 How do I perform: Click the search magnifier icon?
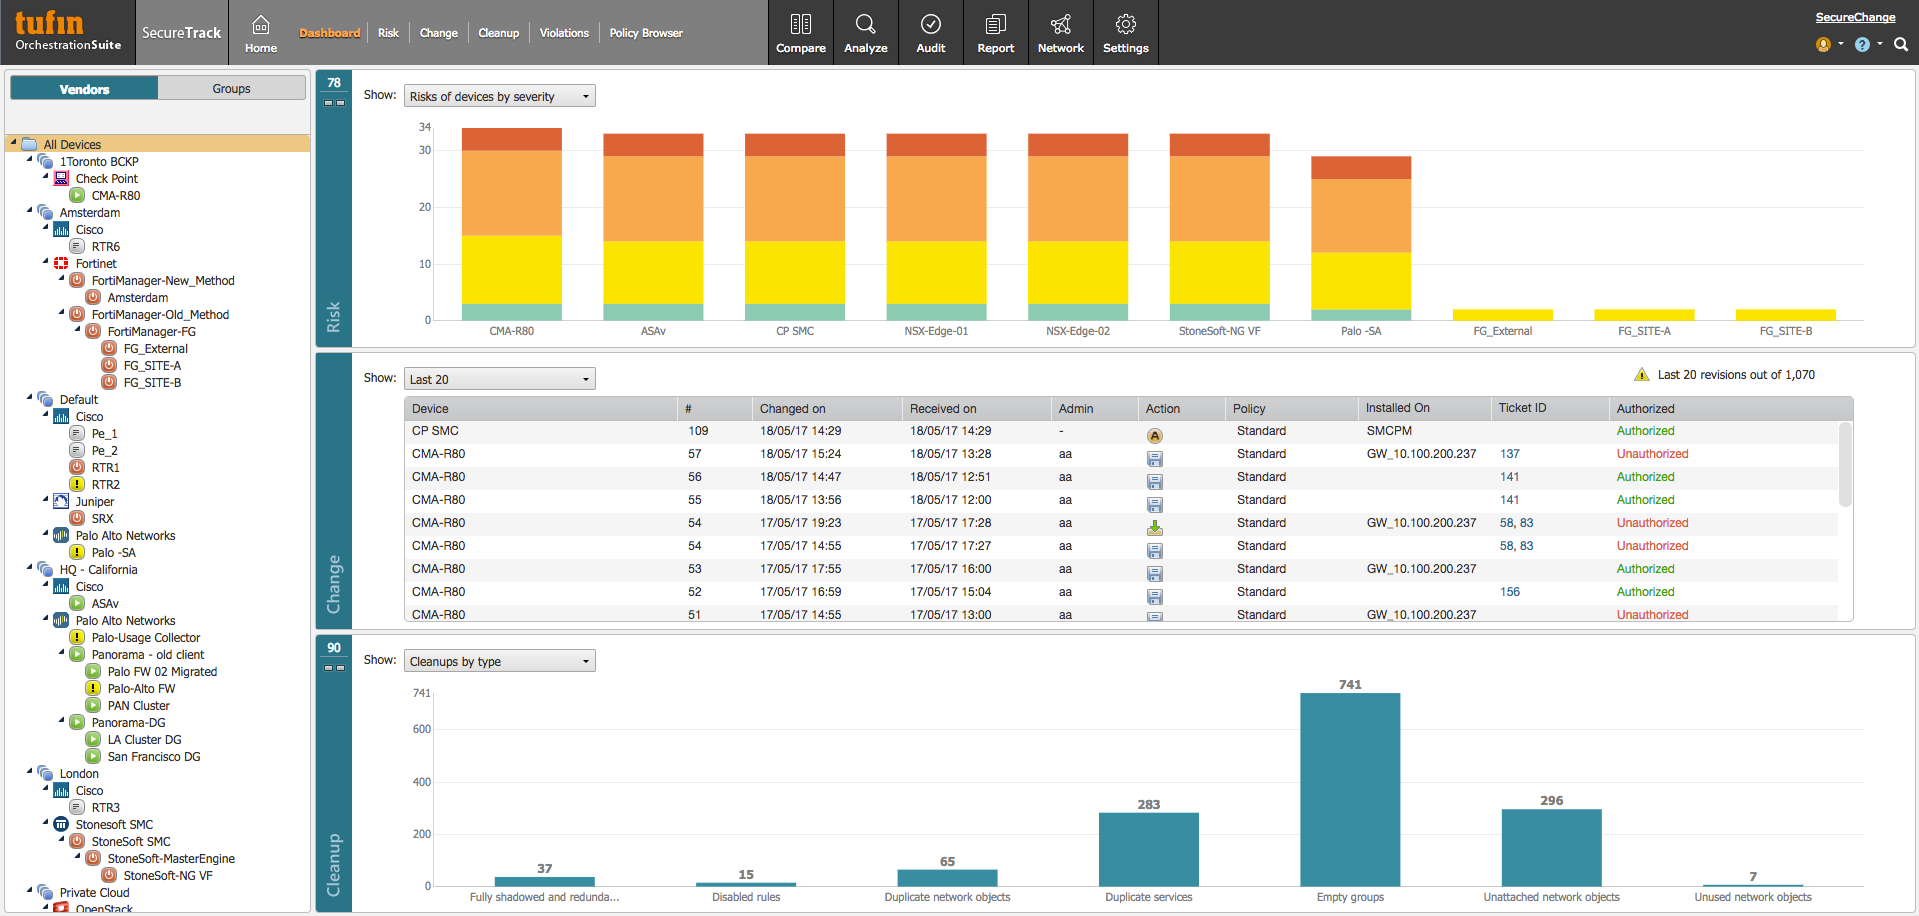click(1900, 44)
